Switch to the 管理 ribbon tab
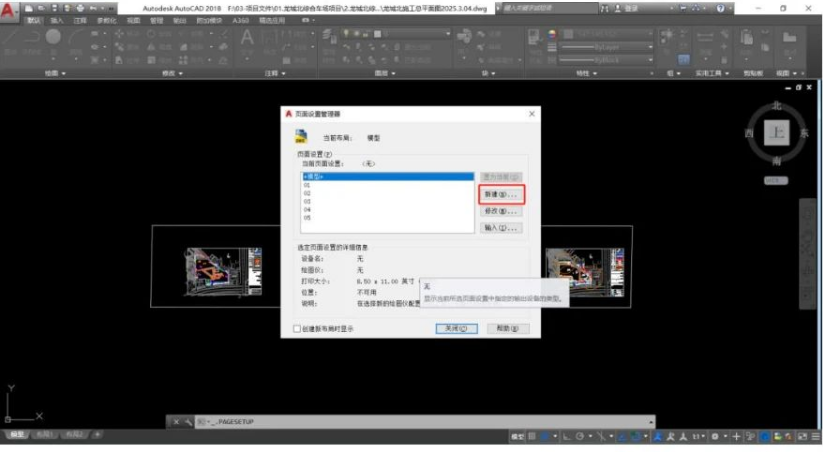The width and height of the screenshot is (823, 452). (156, 20)
